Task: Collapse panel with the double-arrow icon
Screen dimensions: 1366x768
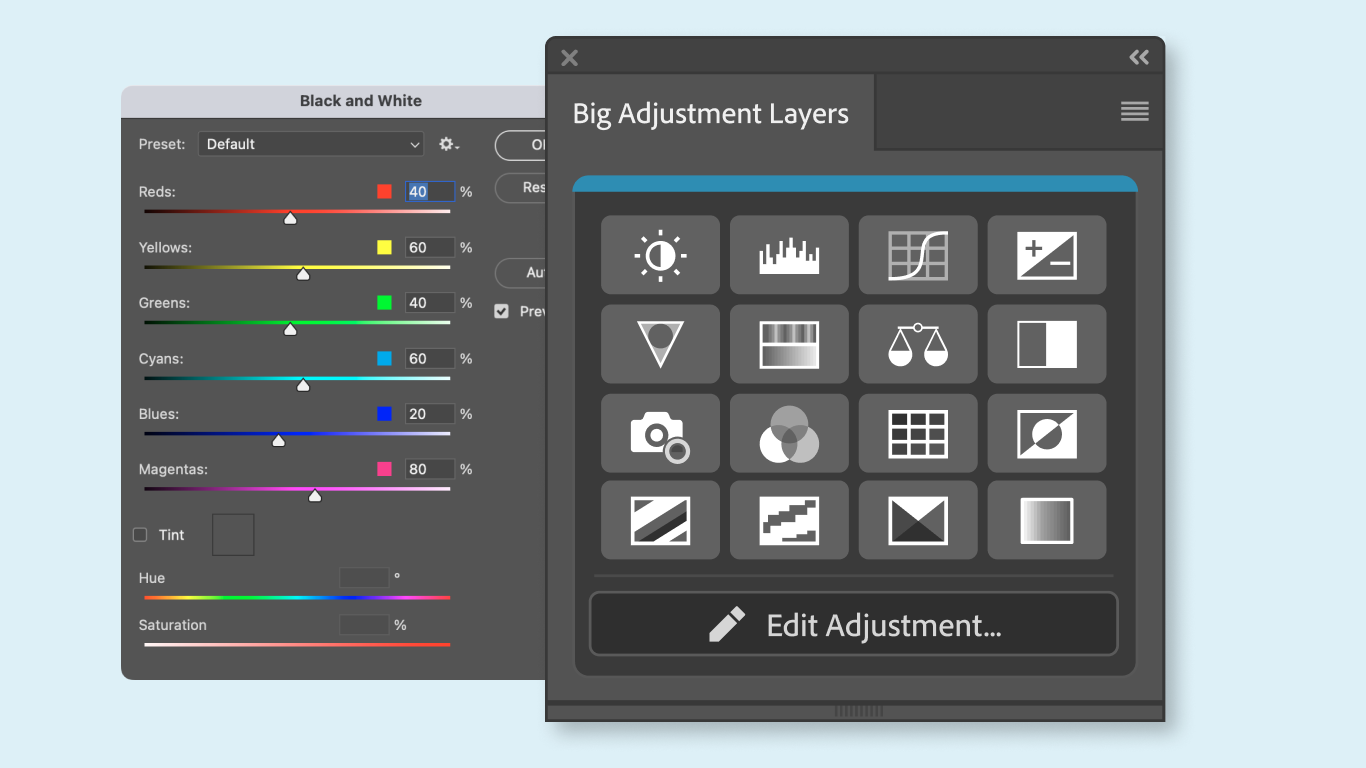Action: point(1139,57)
